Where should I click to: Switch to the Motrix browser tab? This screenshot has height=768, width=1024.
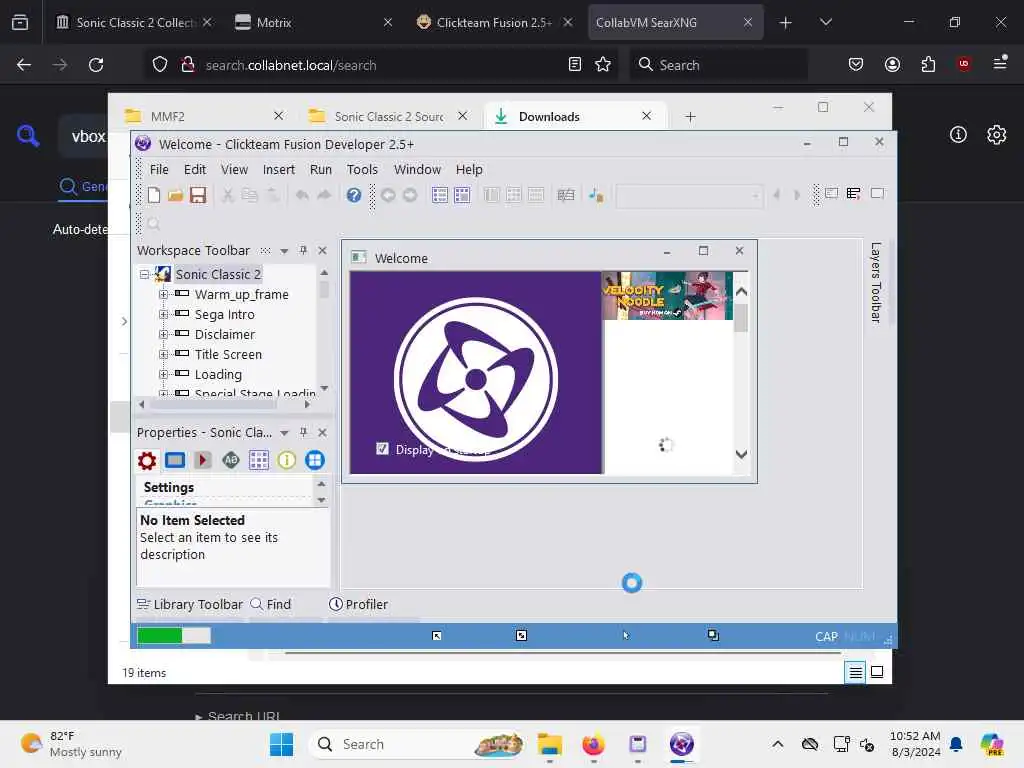311,22
